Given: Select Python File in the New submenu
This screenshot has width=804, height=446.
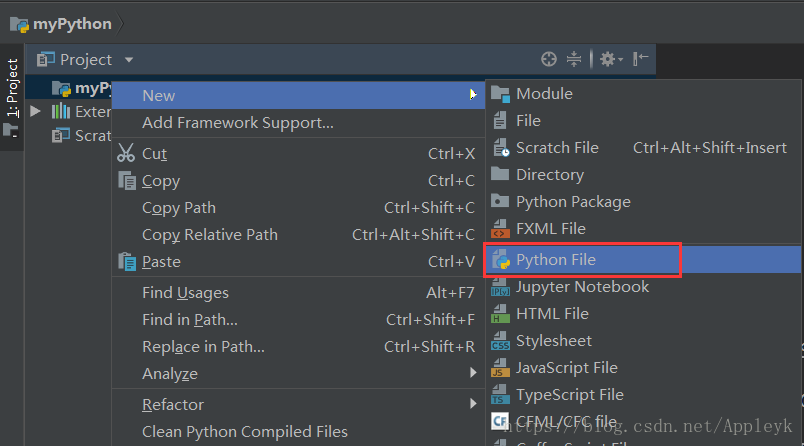Looking at the screenshot, I should point(644,260).
